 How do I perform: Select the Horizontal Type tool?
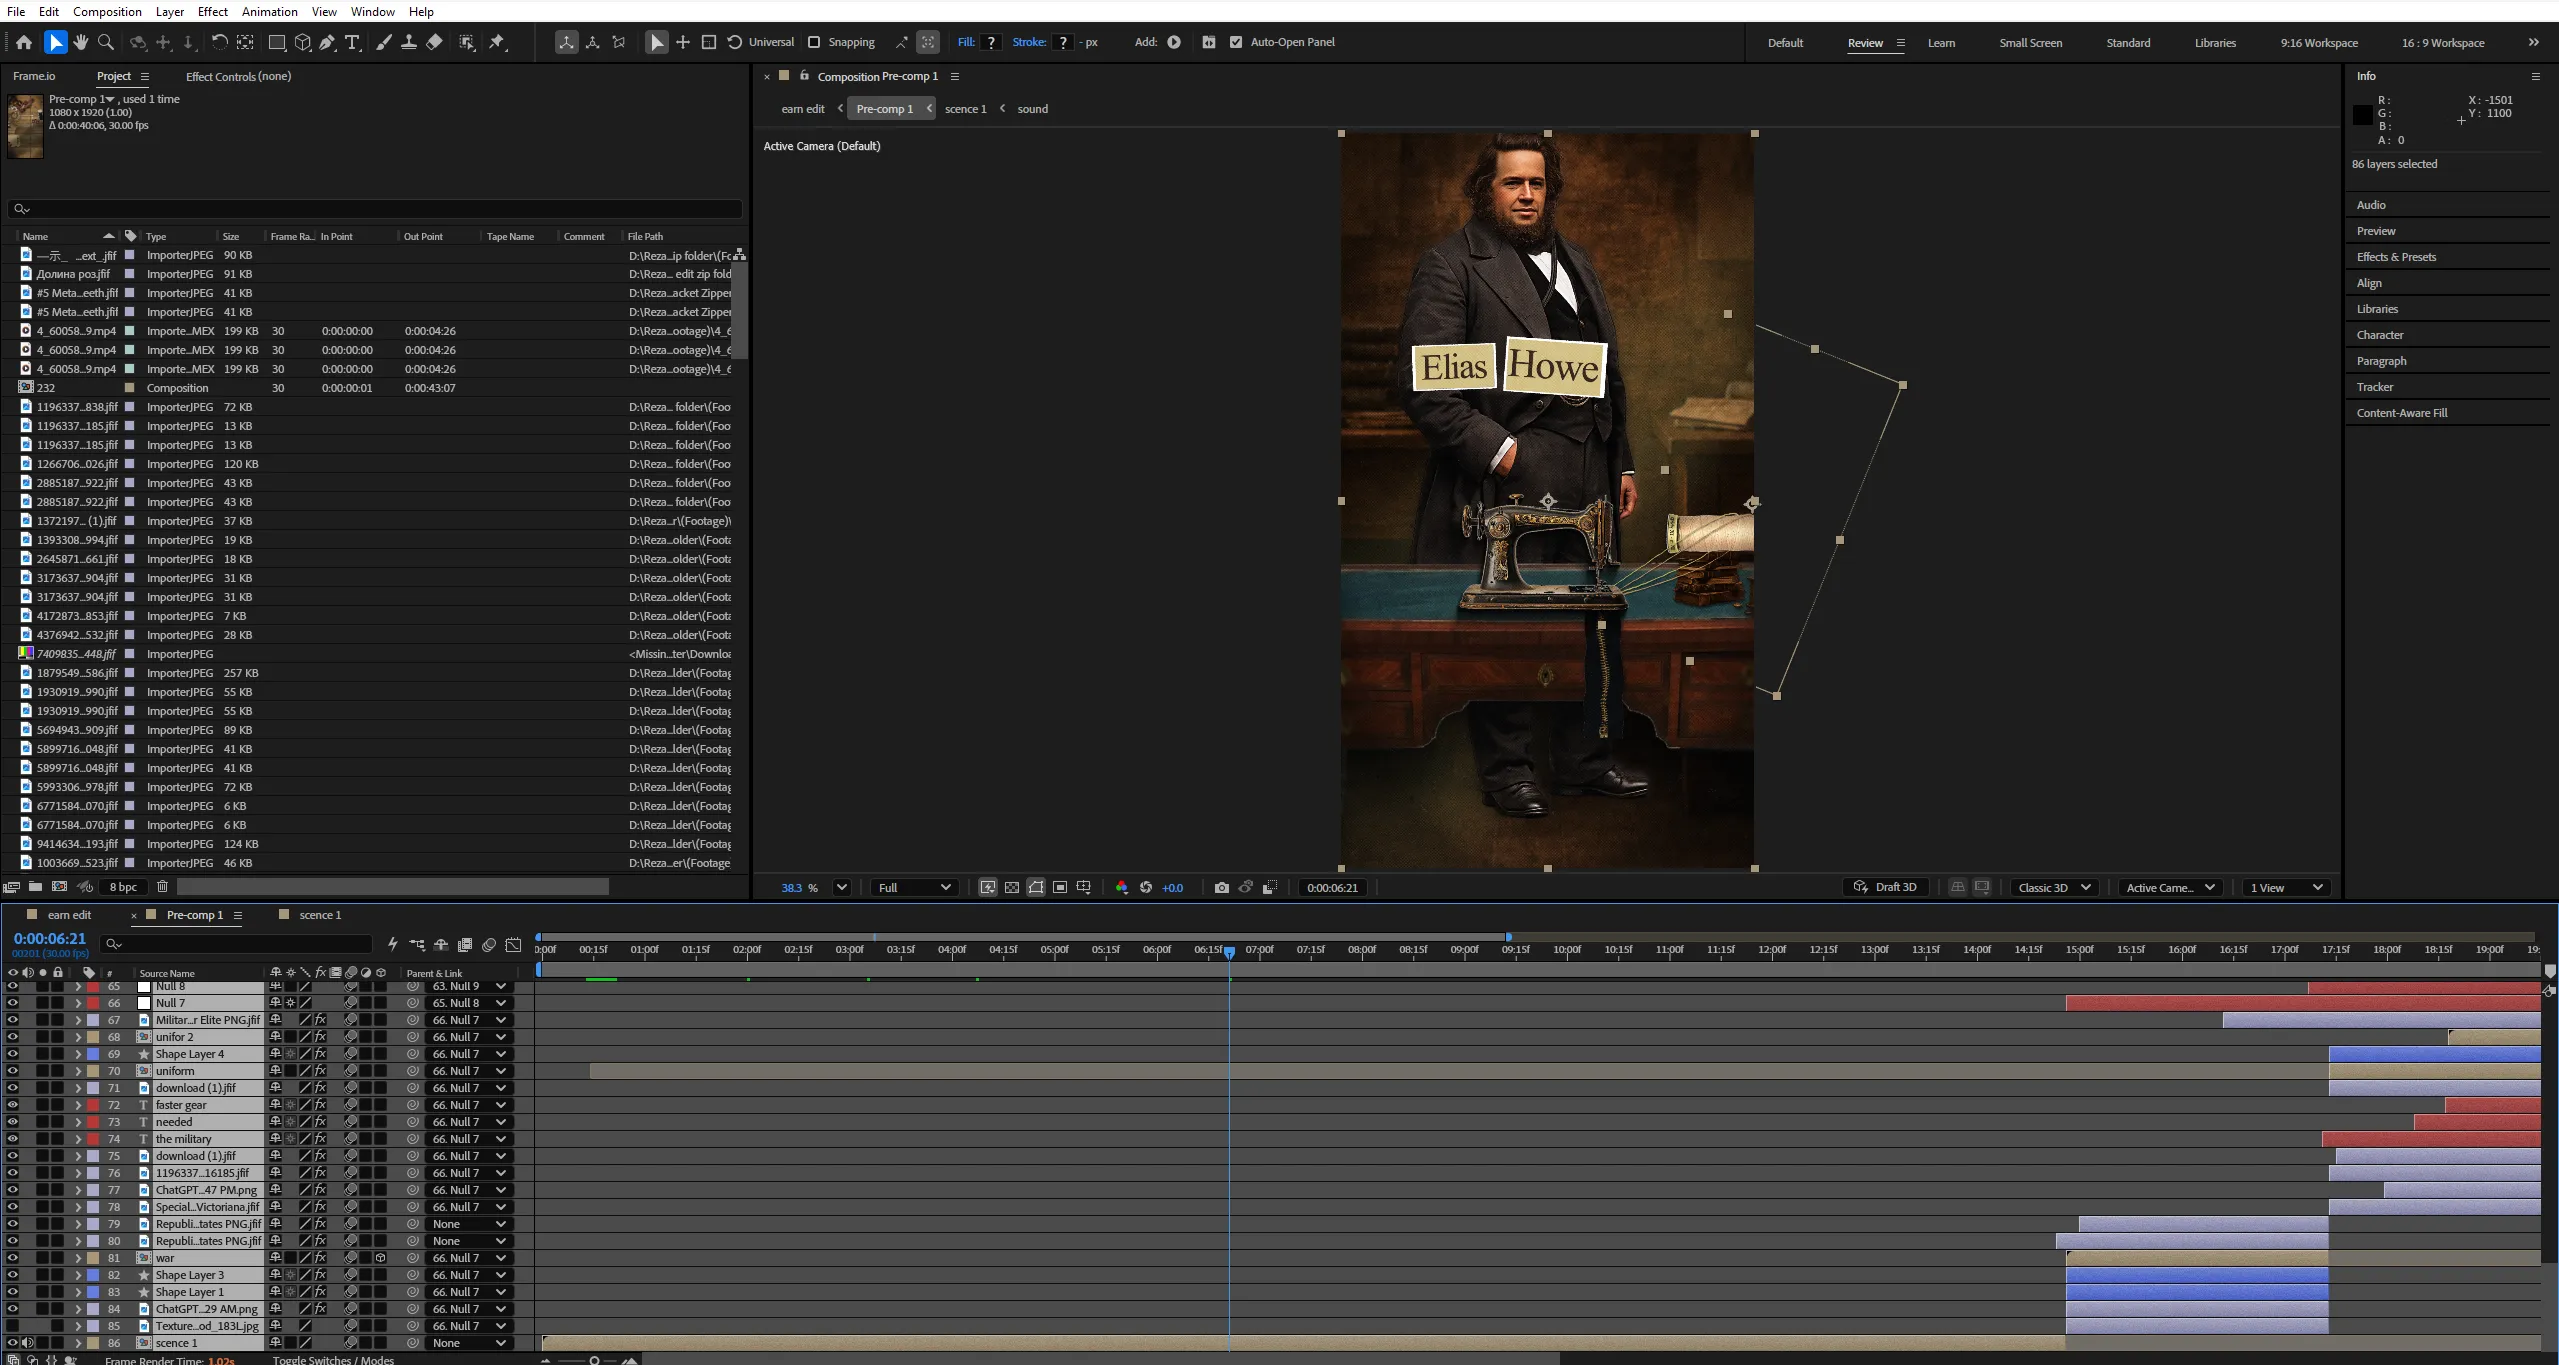[x=352, y=42]
